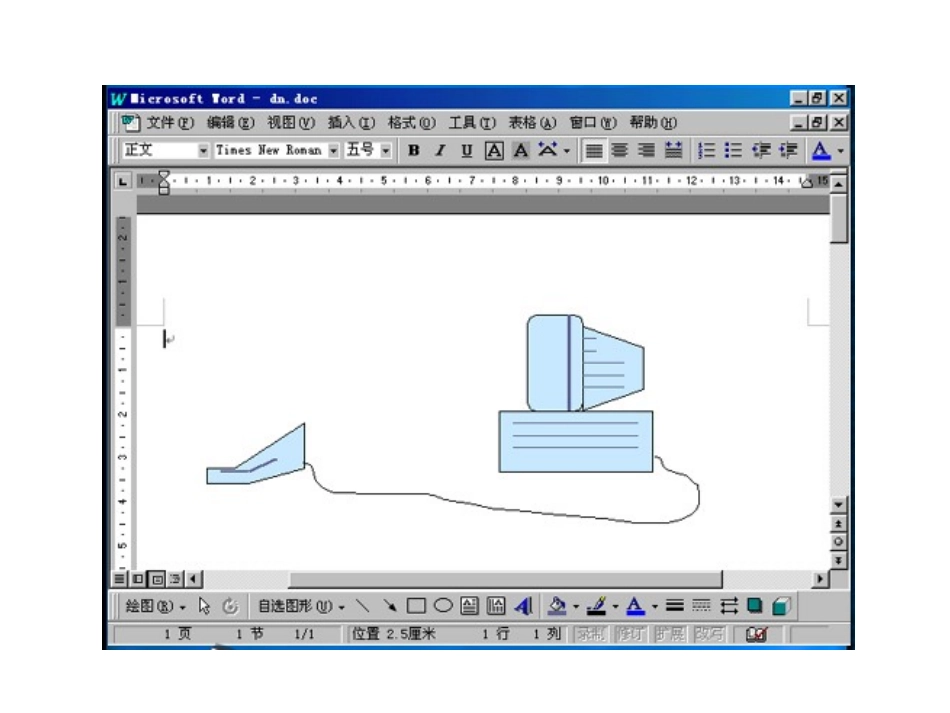Toggle underline formatting
The image size is (950, 713).
(466, 150)
